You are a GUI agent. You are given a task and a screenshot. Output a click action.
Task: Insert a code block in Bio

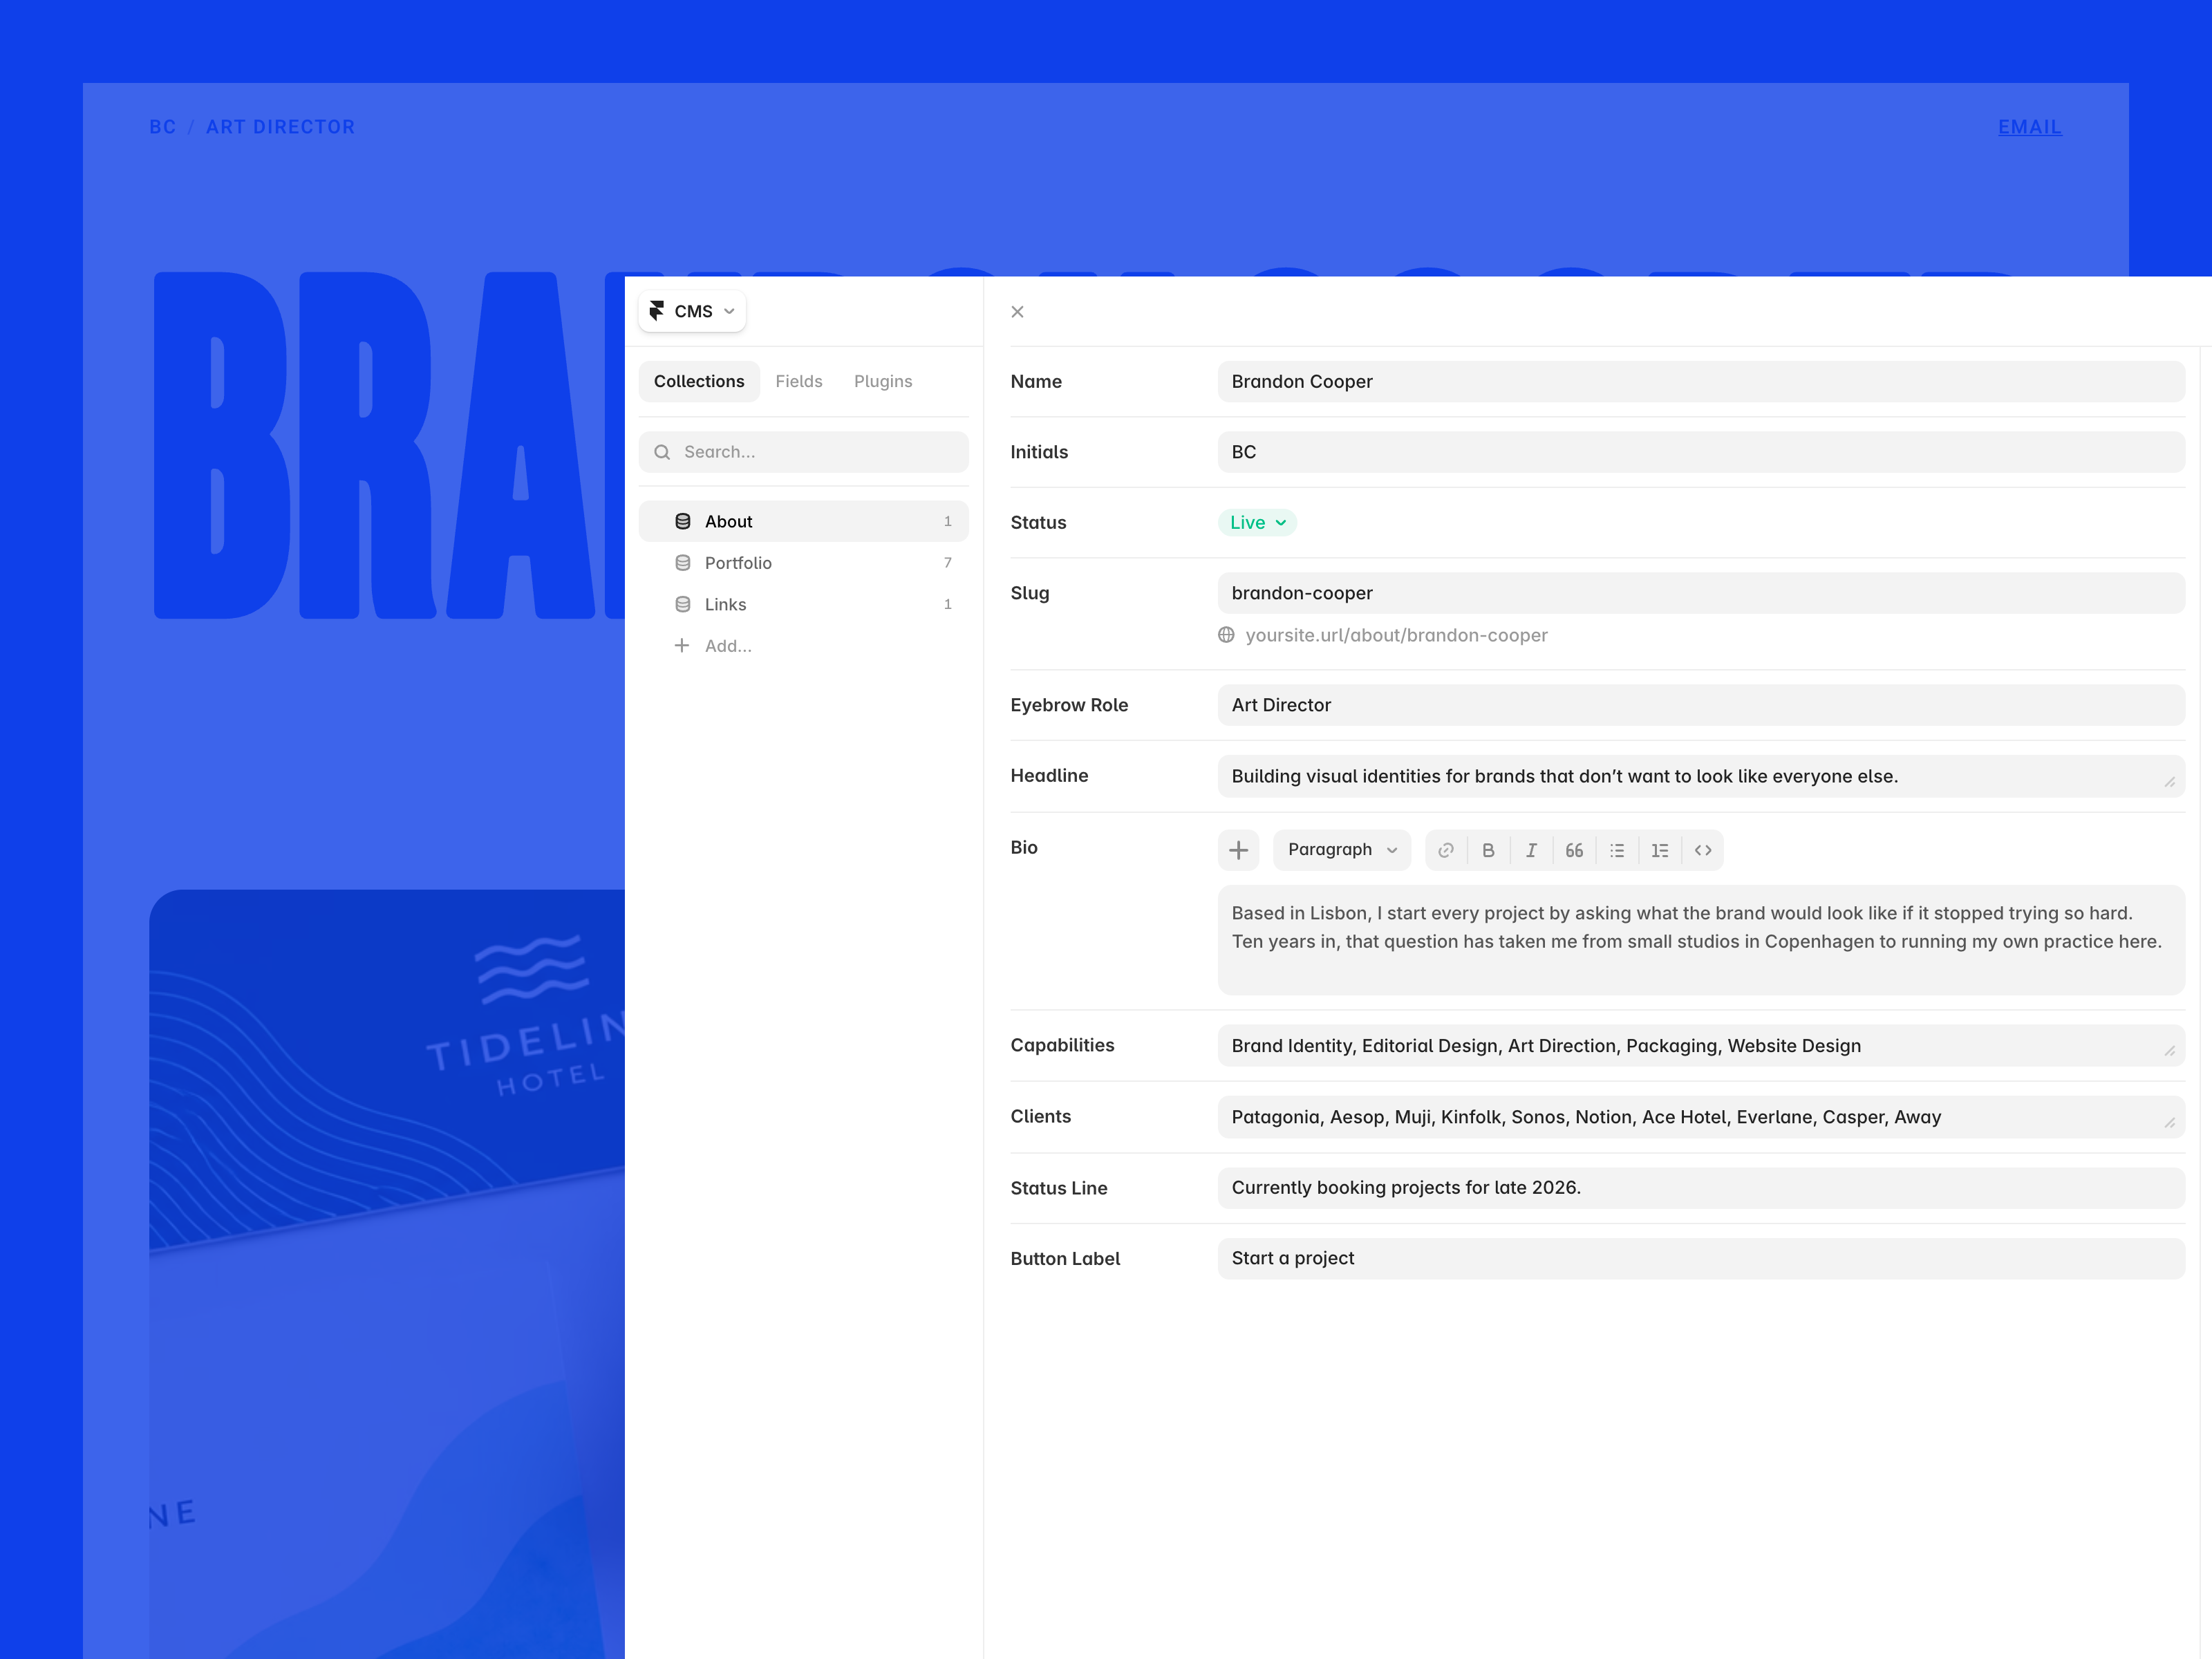(x=1703, y=850)
